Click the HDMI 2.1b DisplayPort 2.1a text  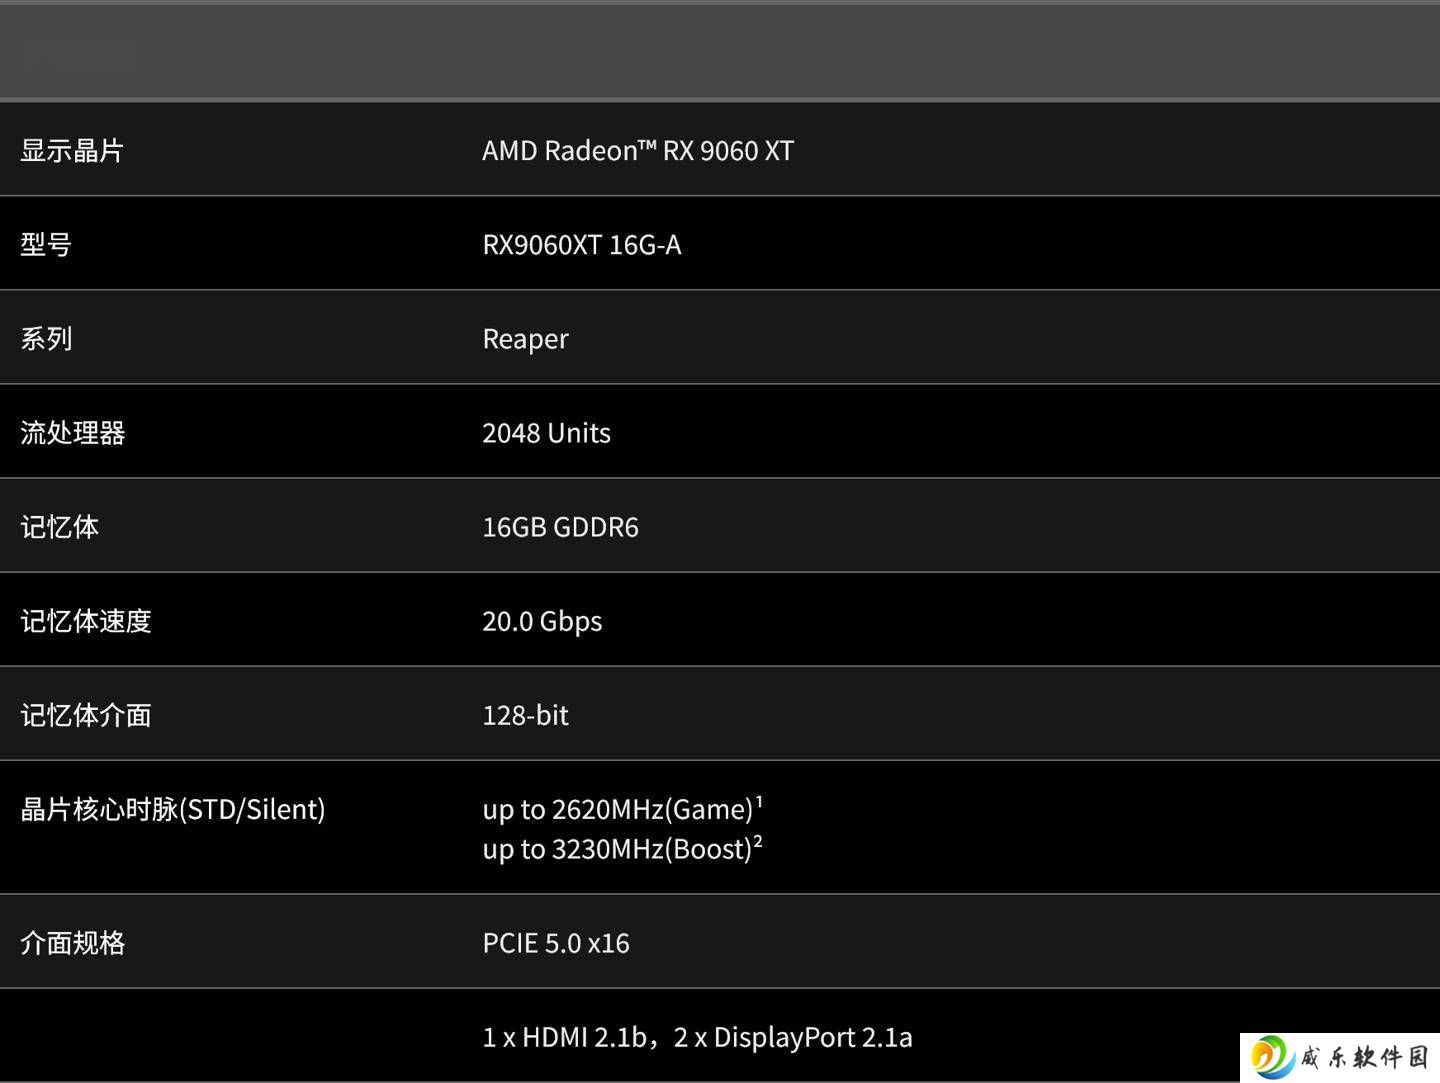(x=697, y=1037)
